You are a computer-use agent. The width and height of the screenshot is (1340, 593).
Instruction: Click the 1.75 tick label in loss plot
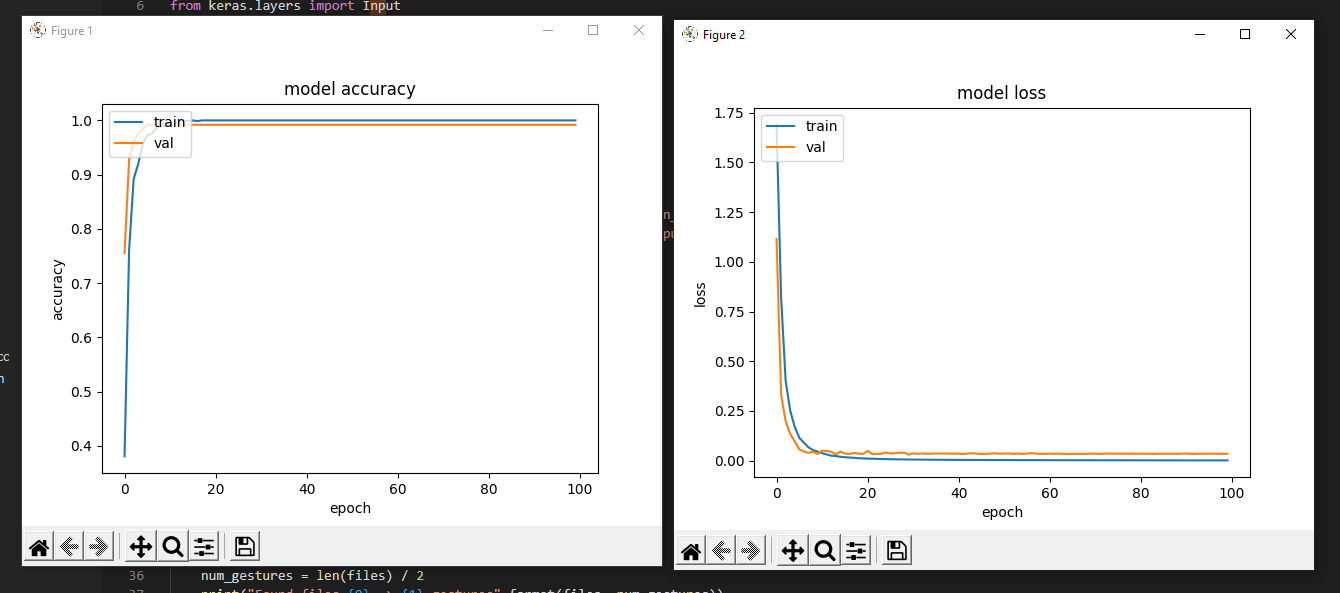[729, 113]
